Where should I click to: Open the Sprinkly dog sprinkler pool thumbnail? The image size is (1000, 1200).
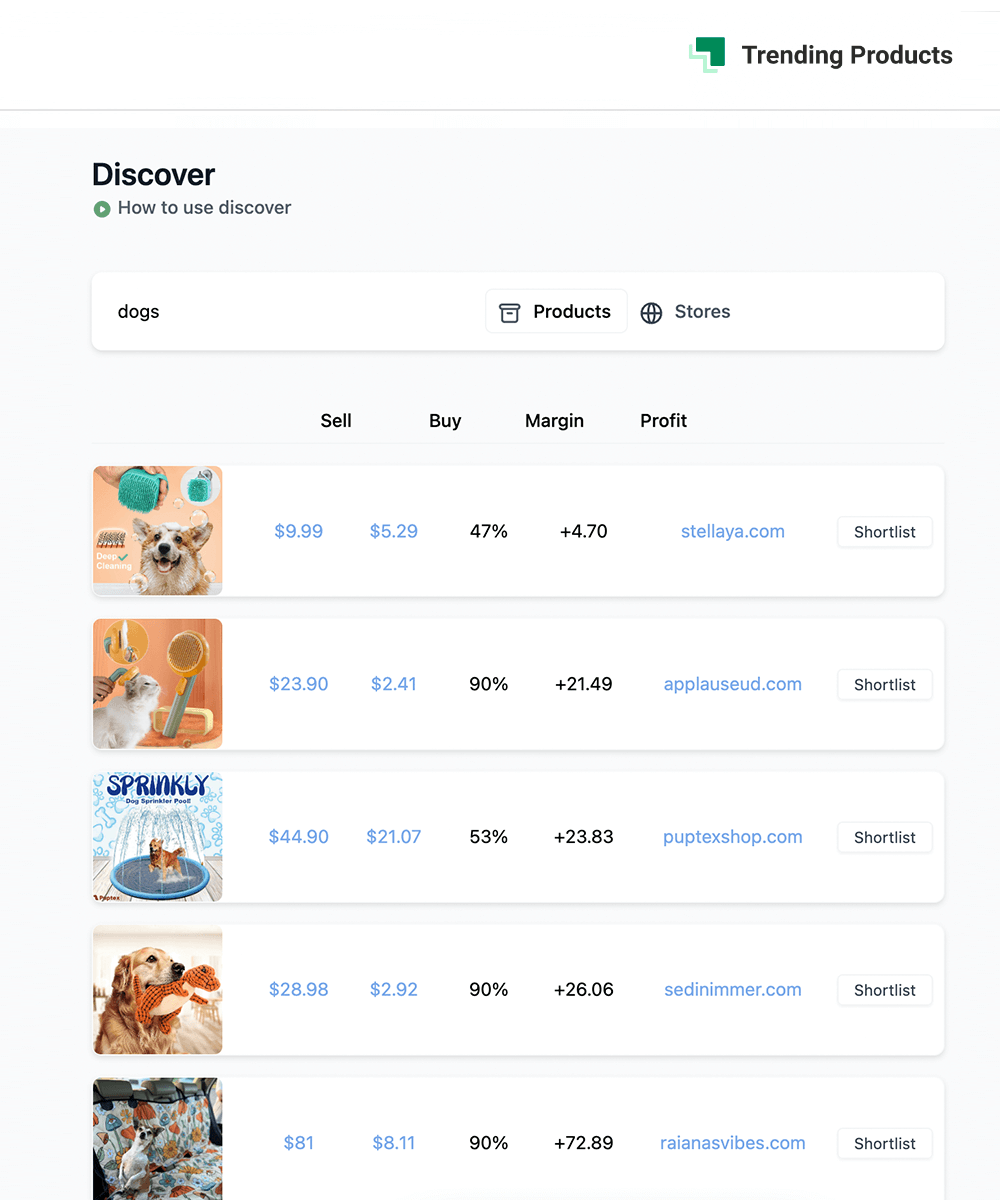click(158, 837)
